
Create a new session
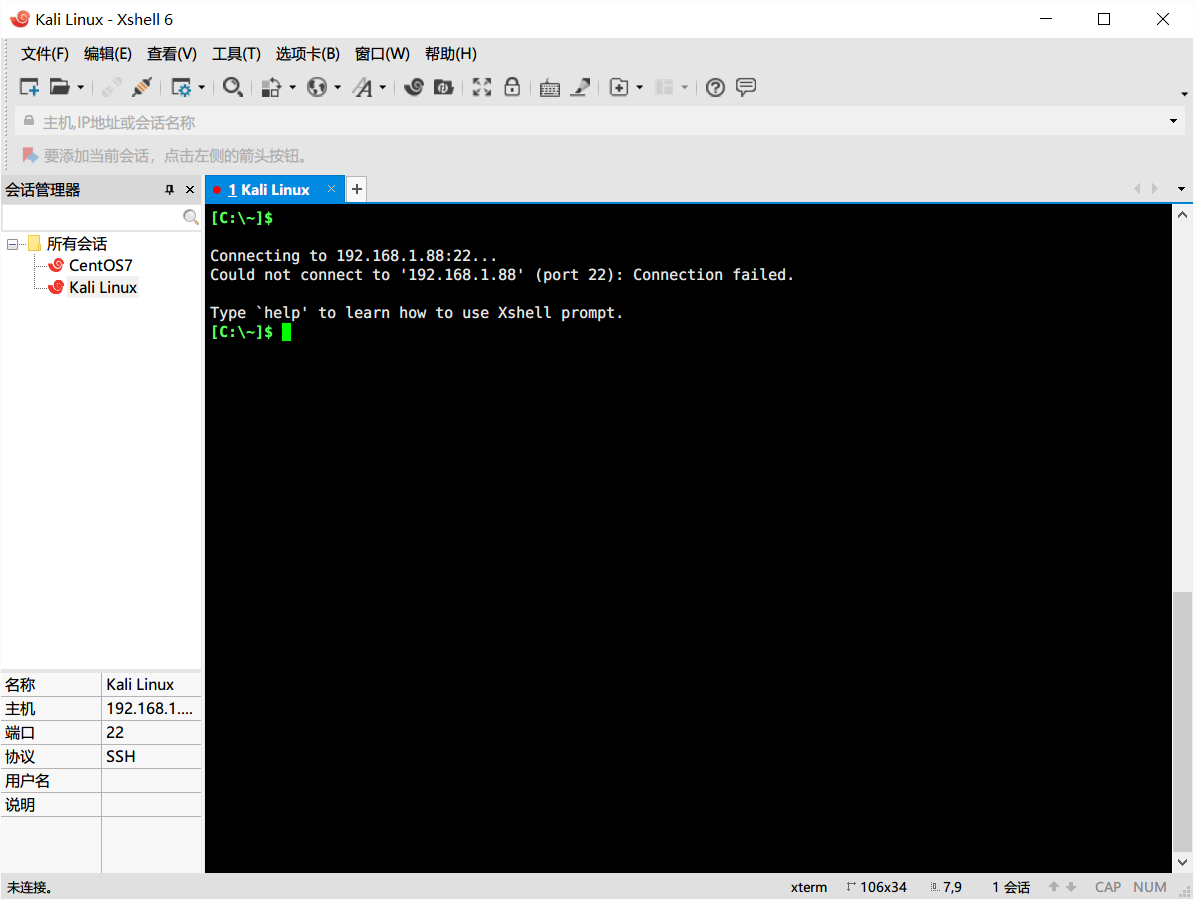pos(29,87)
